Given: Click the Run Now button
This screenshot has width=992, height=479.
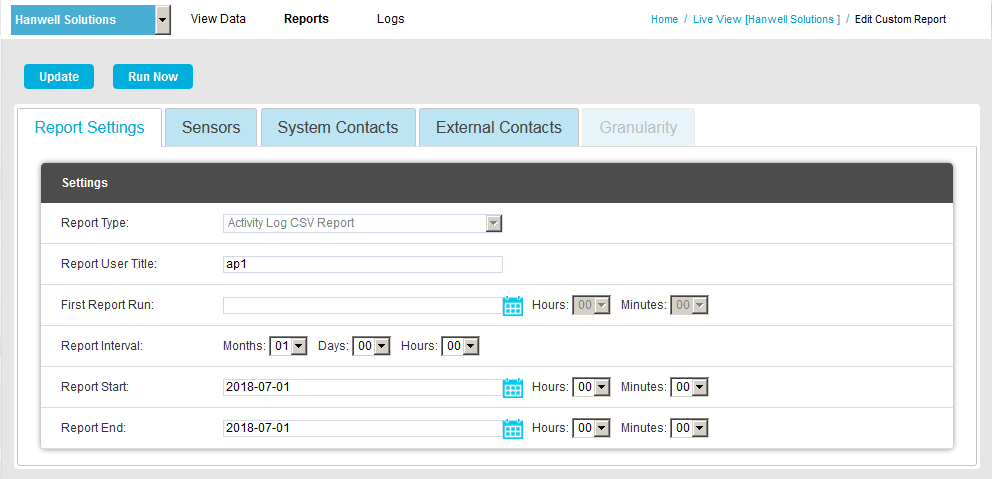Looking at the screenshot, I should 153,77.
